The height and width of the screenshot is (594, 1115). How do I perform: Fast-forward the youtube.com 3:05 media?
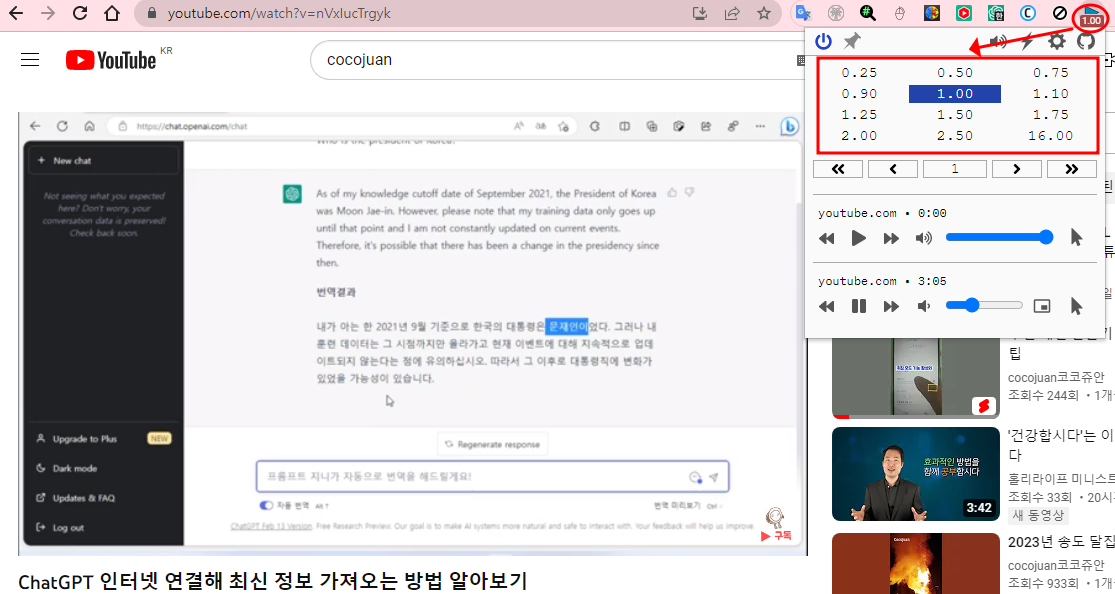tap(891, 307)
